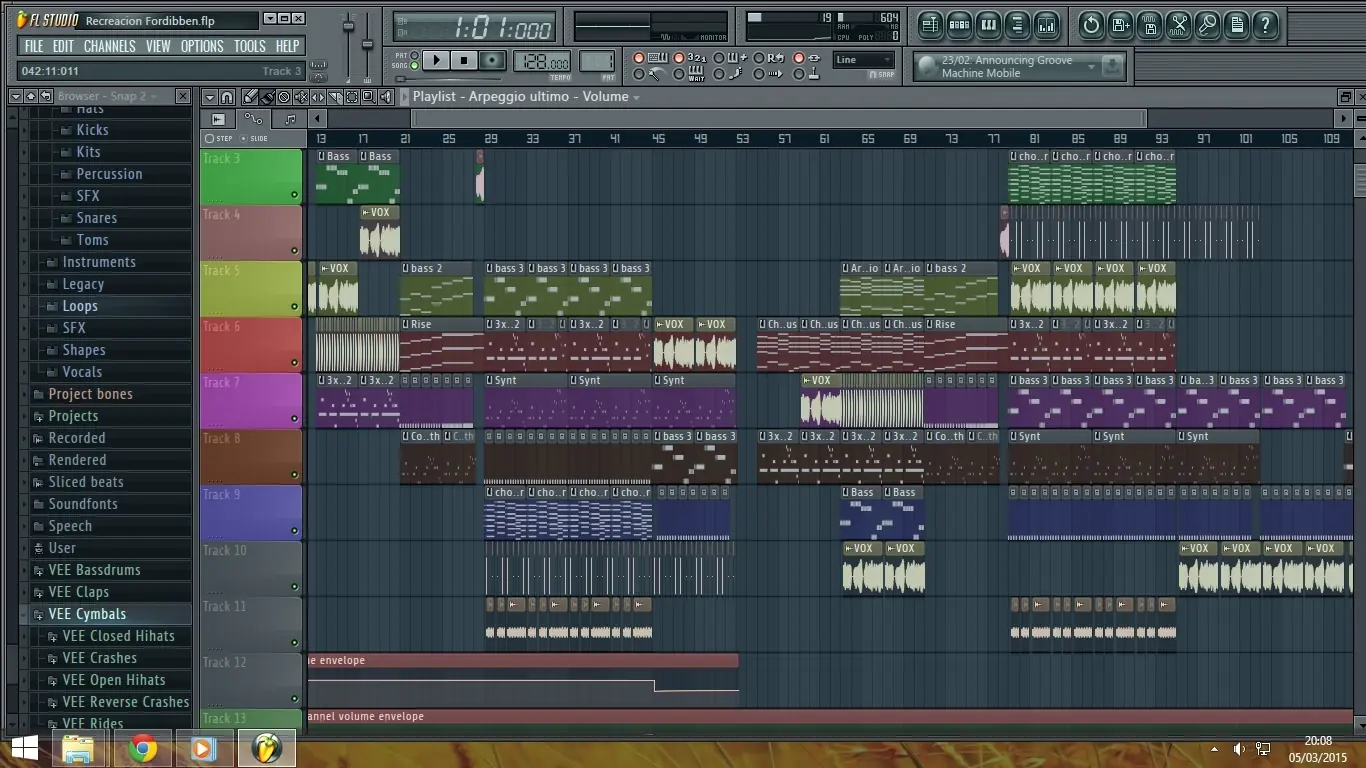Viewport: 1366px width, 768px height.
Task: Select the Zoom magnifier tool in playlist
Action: tap(368, 97)
